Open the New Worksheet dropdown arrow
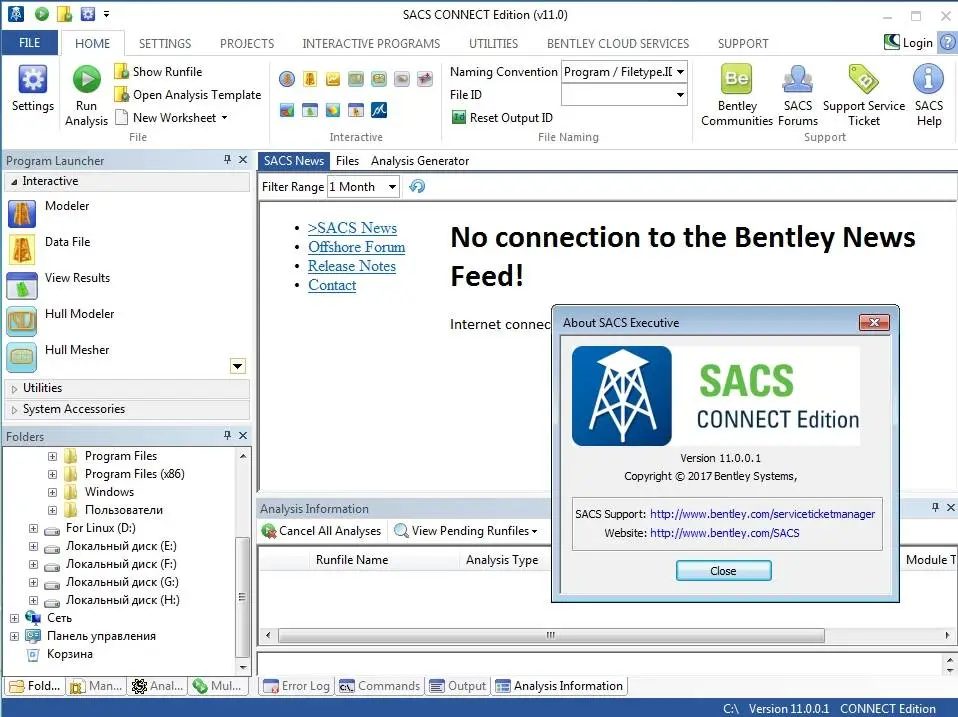Viewport: 958px width, 717px height. click(x=224, y=117)
